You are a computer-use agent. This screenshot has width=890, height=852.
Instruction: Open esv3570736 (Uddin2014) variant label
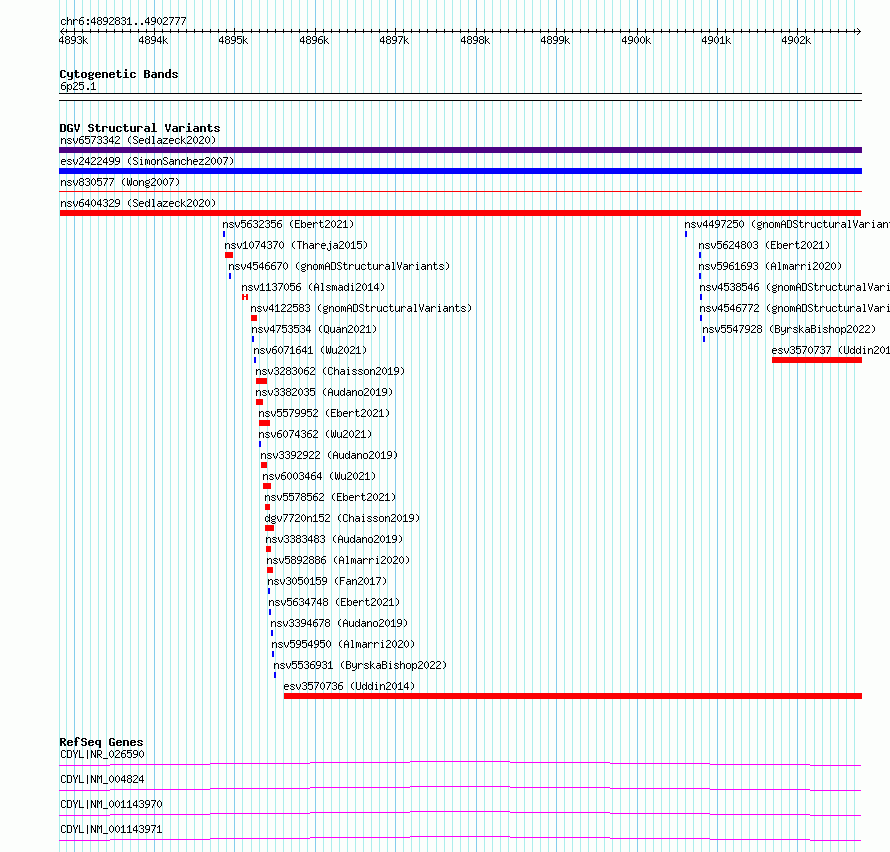pos(349,686)
